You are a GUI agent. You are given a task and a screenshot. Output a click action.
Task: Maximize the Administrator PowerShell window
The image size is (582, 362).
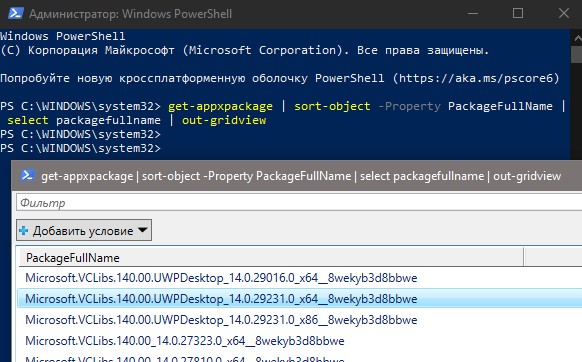coord(518,14)
